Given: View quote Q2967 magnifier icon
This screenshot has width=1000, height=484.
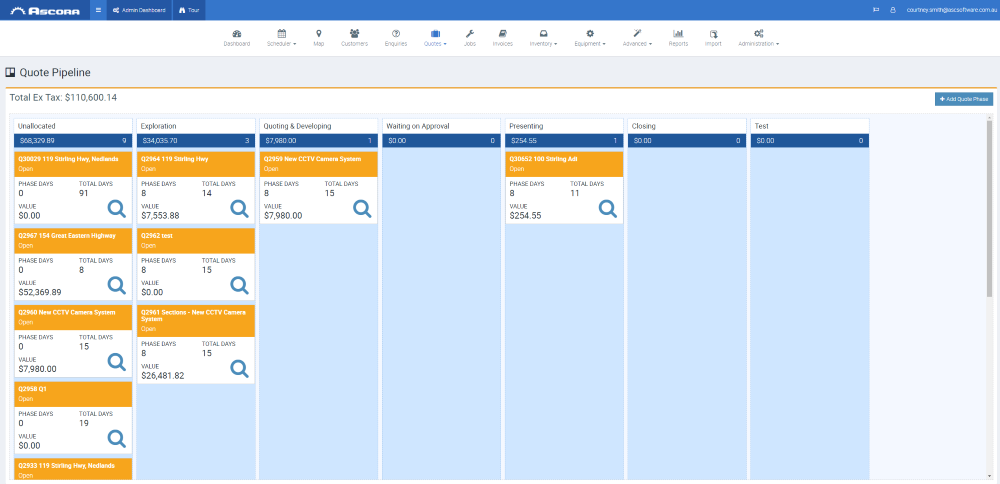Looking at the screenshot, I should (x=117, y=285).
